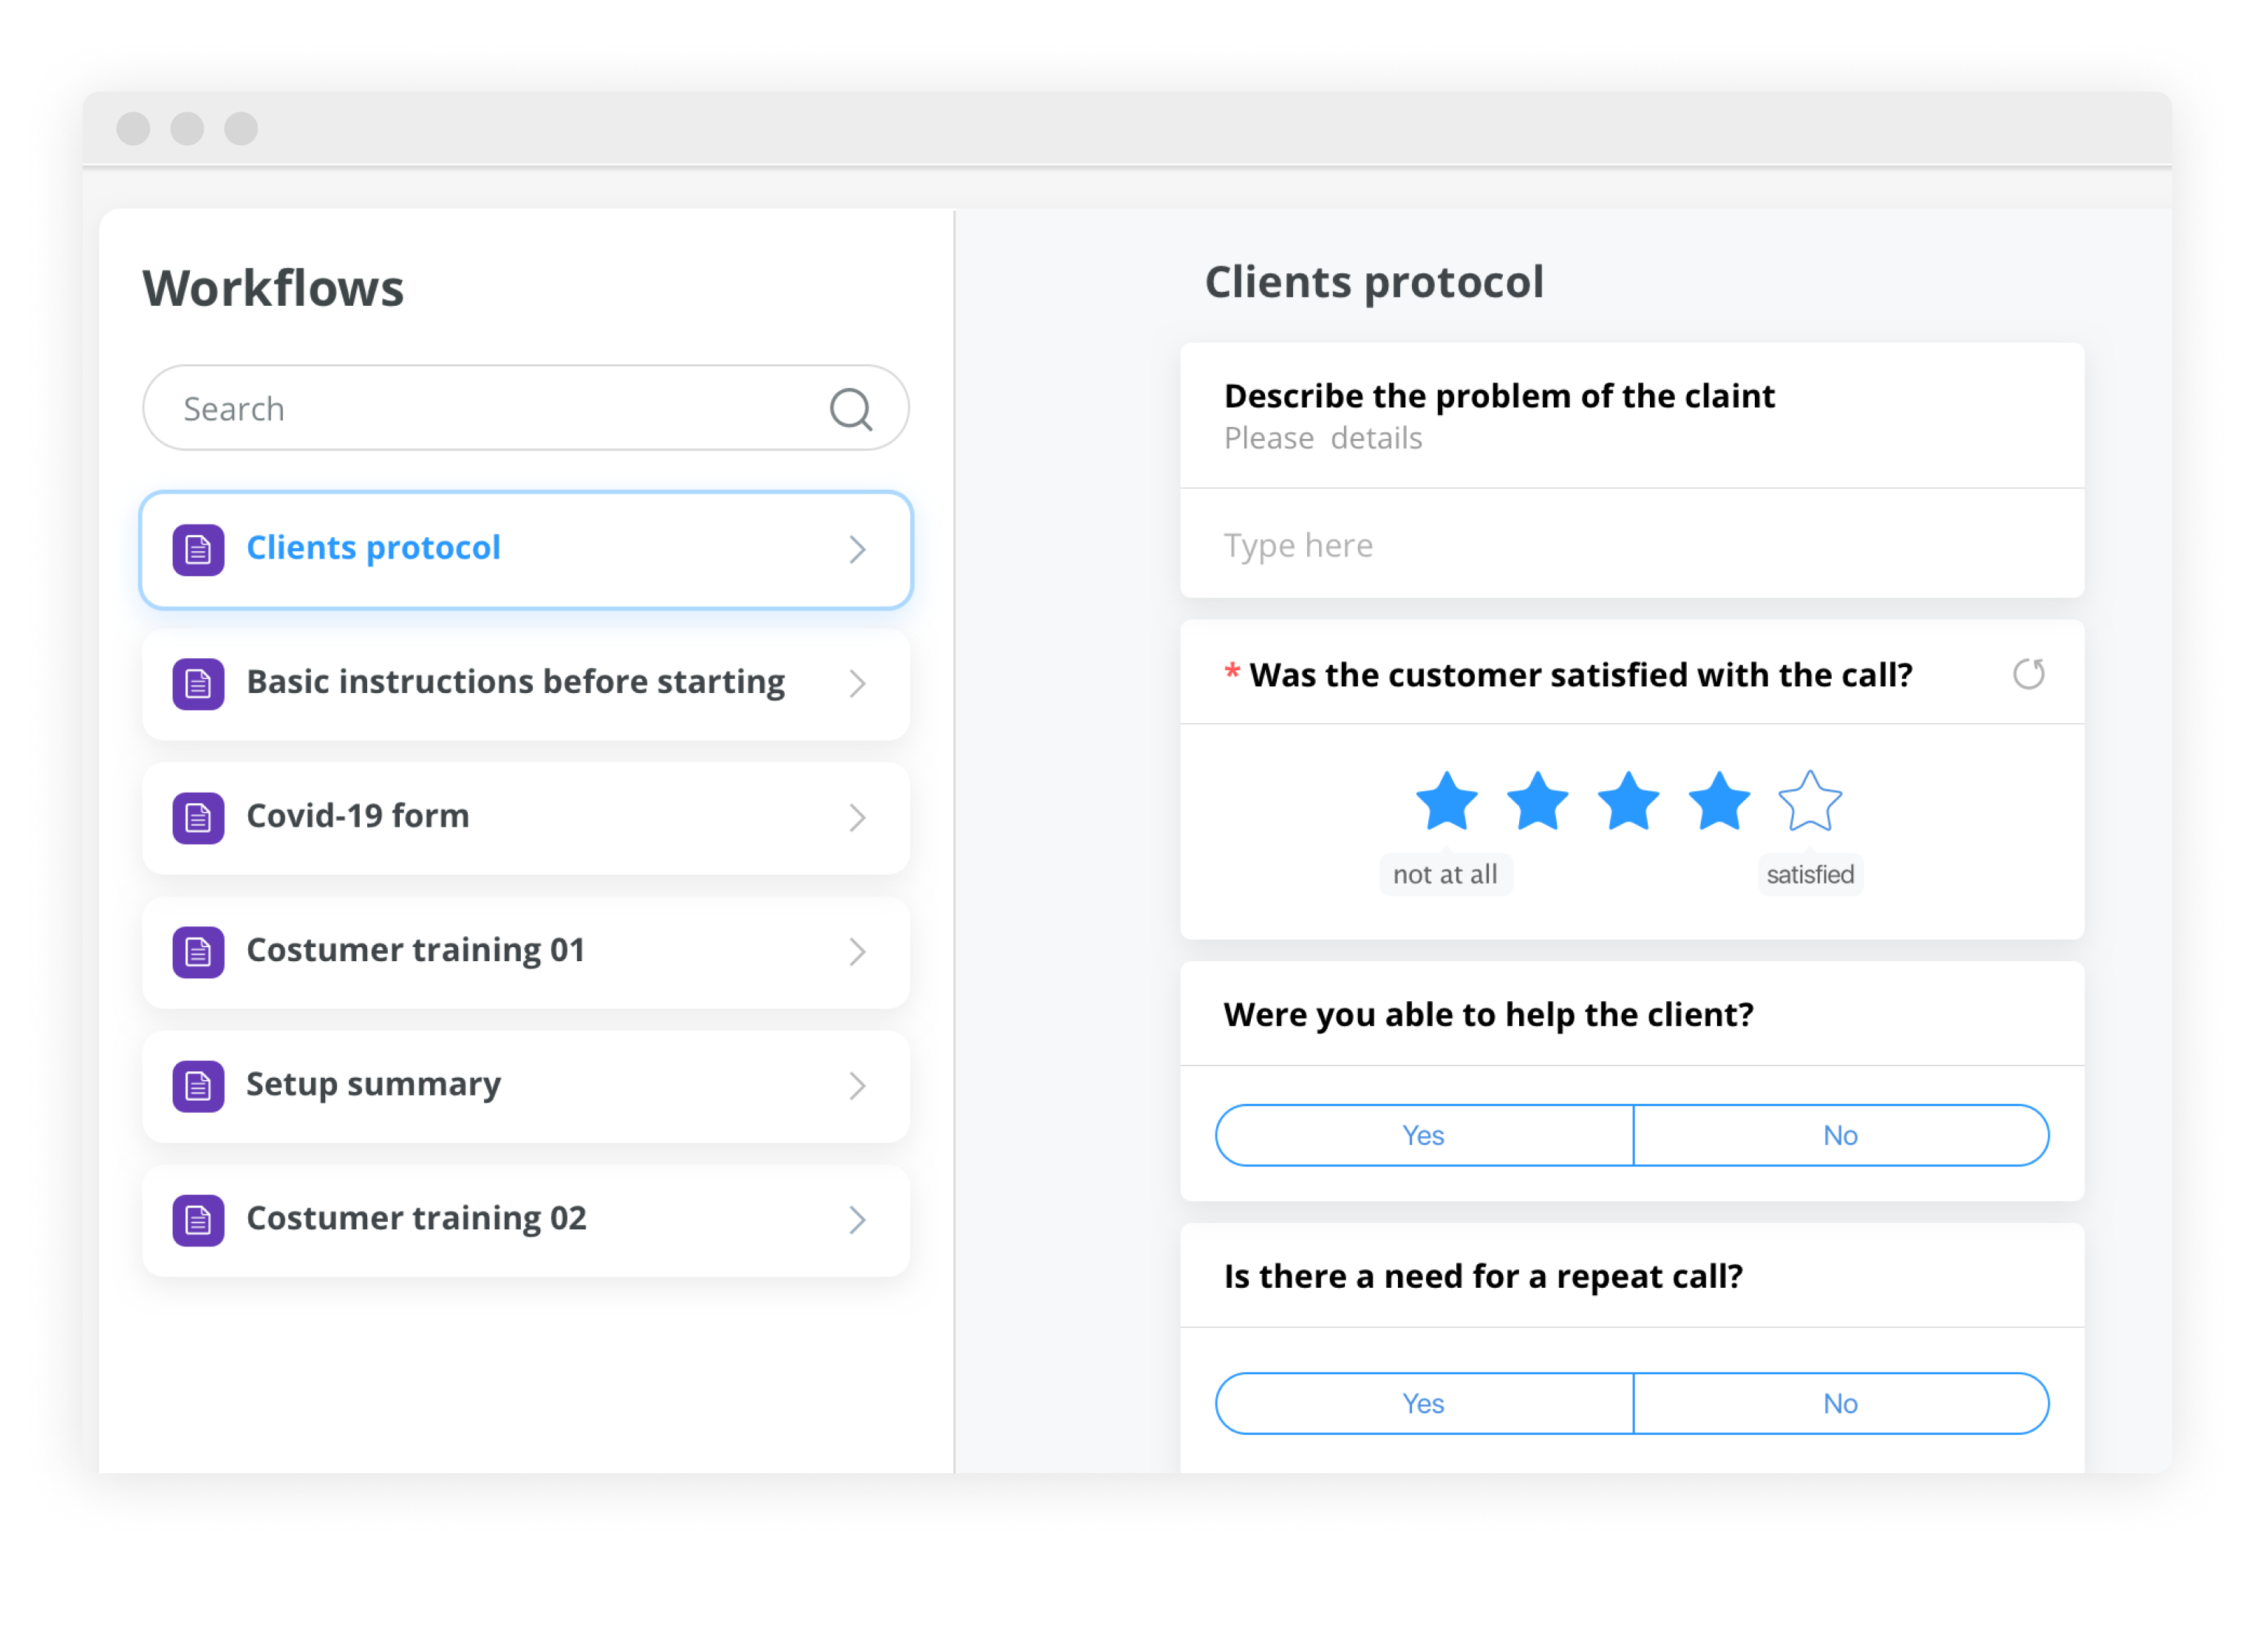Click the document icon beside Setup summary
2258x1652 pixels.
click(198, 1086)
